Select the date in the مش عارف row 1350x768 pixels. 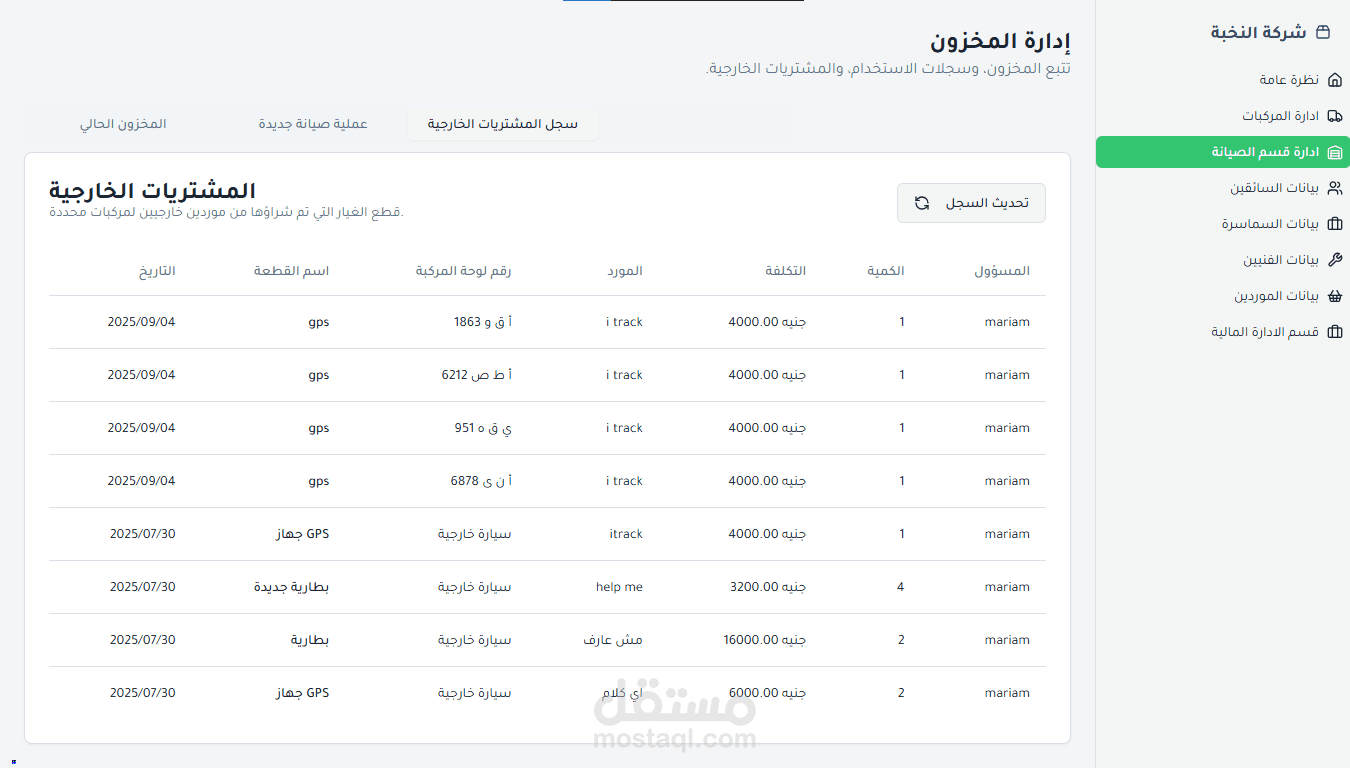(x=142, y=640)
